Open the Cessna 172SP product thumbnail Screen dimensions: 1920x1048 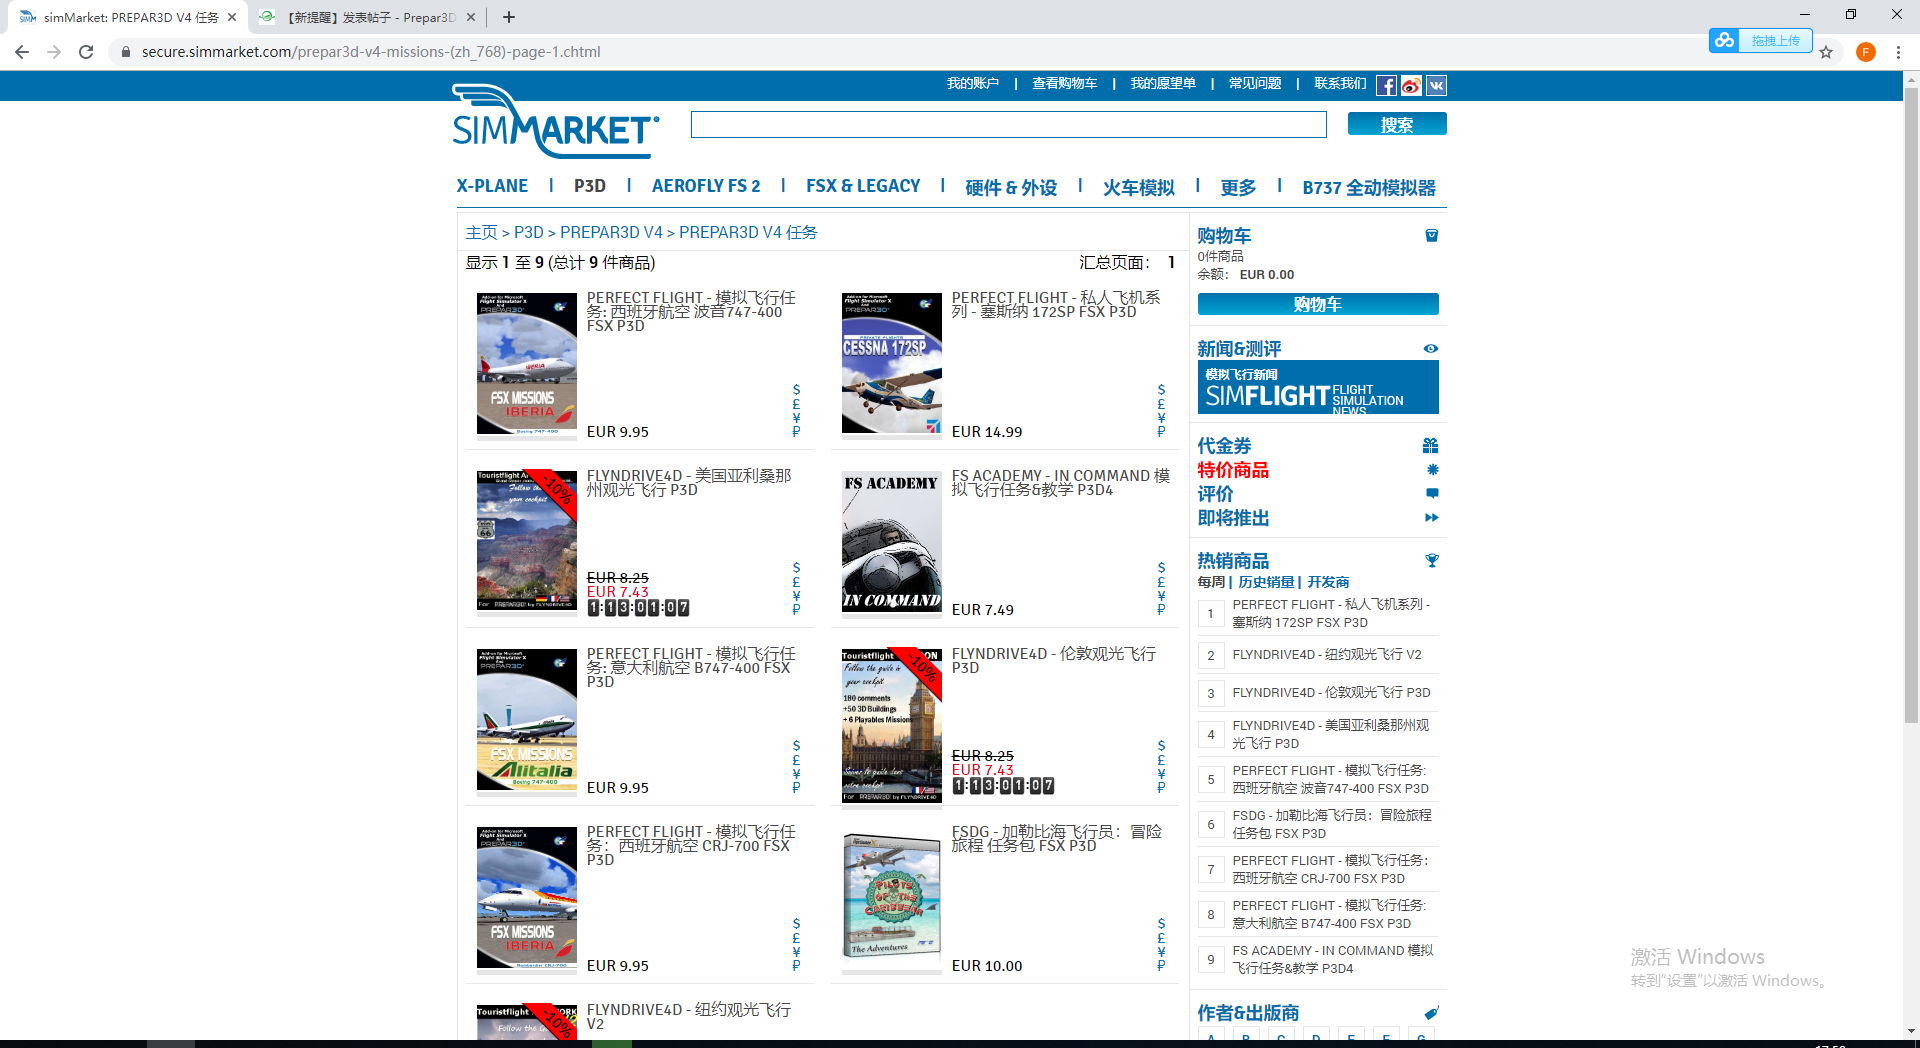(892, 364)
